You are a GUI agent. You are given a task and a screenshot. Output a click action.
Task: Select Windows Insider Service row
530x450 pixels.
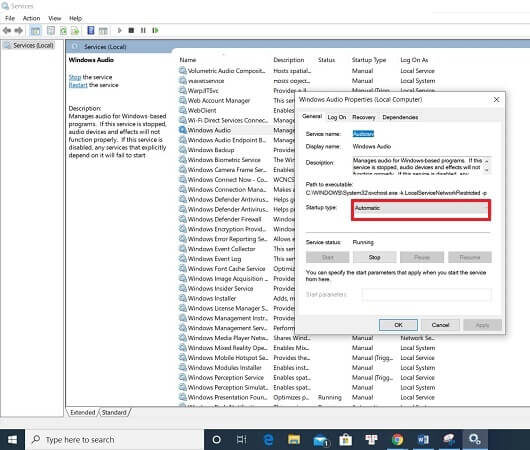click(220, 288)
